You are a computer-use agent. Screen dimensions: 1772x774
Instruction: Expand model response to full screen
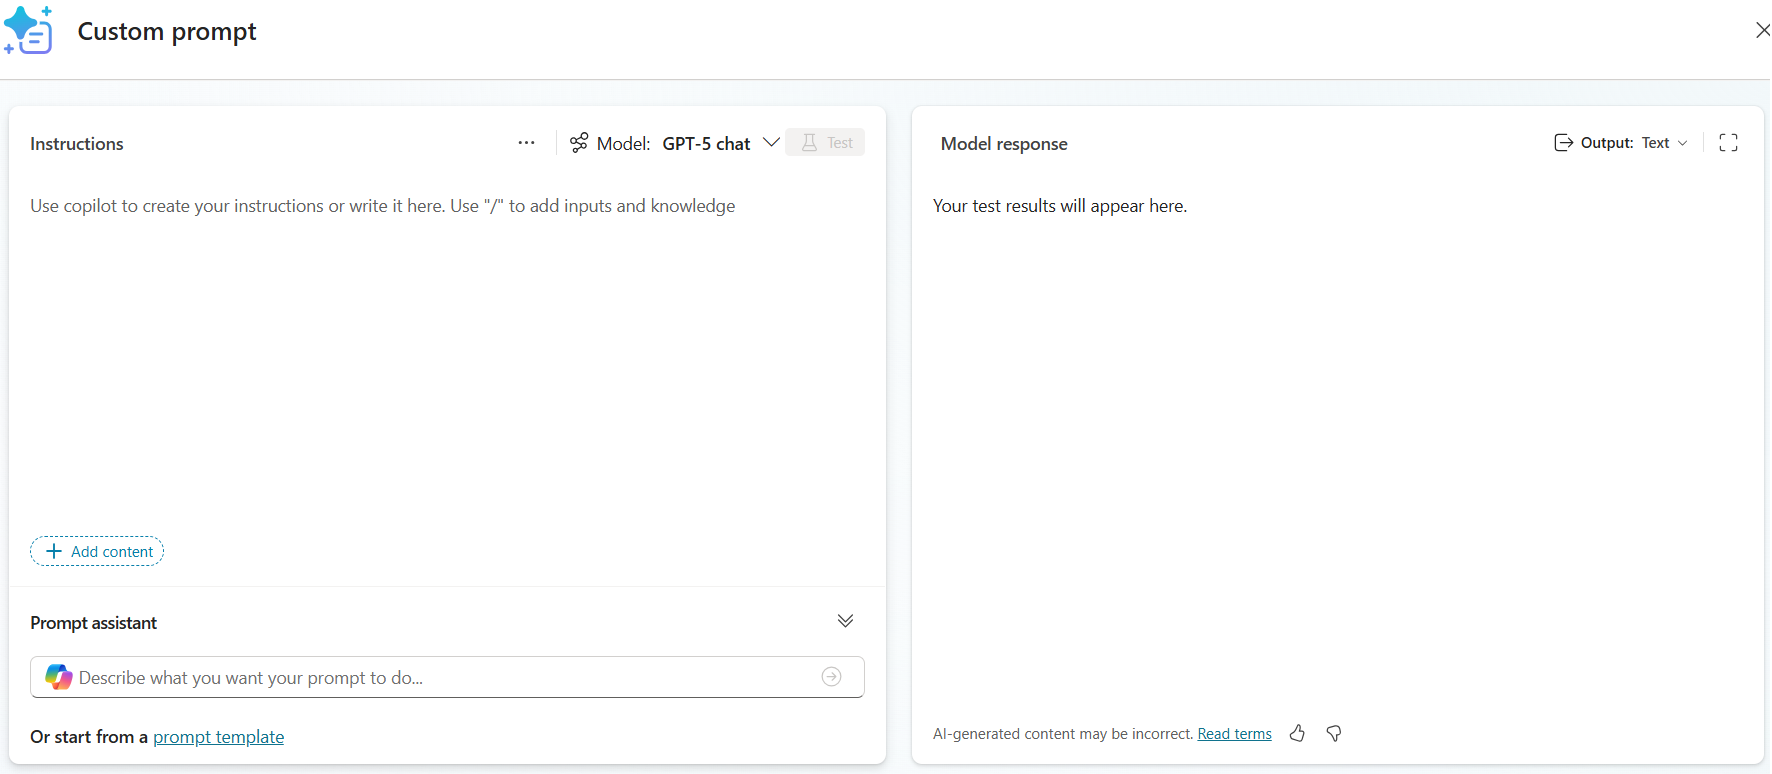(1728, 143)
